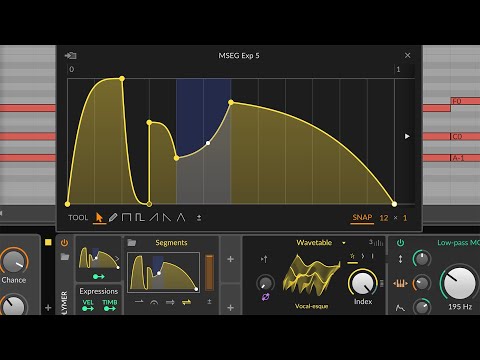Add a modulator with the upper plus button
The image size is (480, 360).
tap(230, 259)
